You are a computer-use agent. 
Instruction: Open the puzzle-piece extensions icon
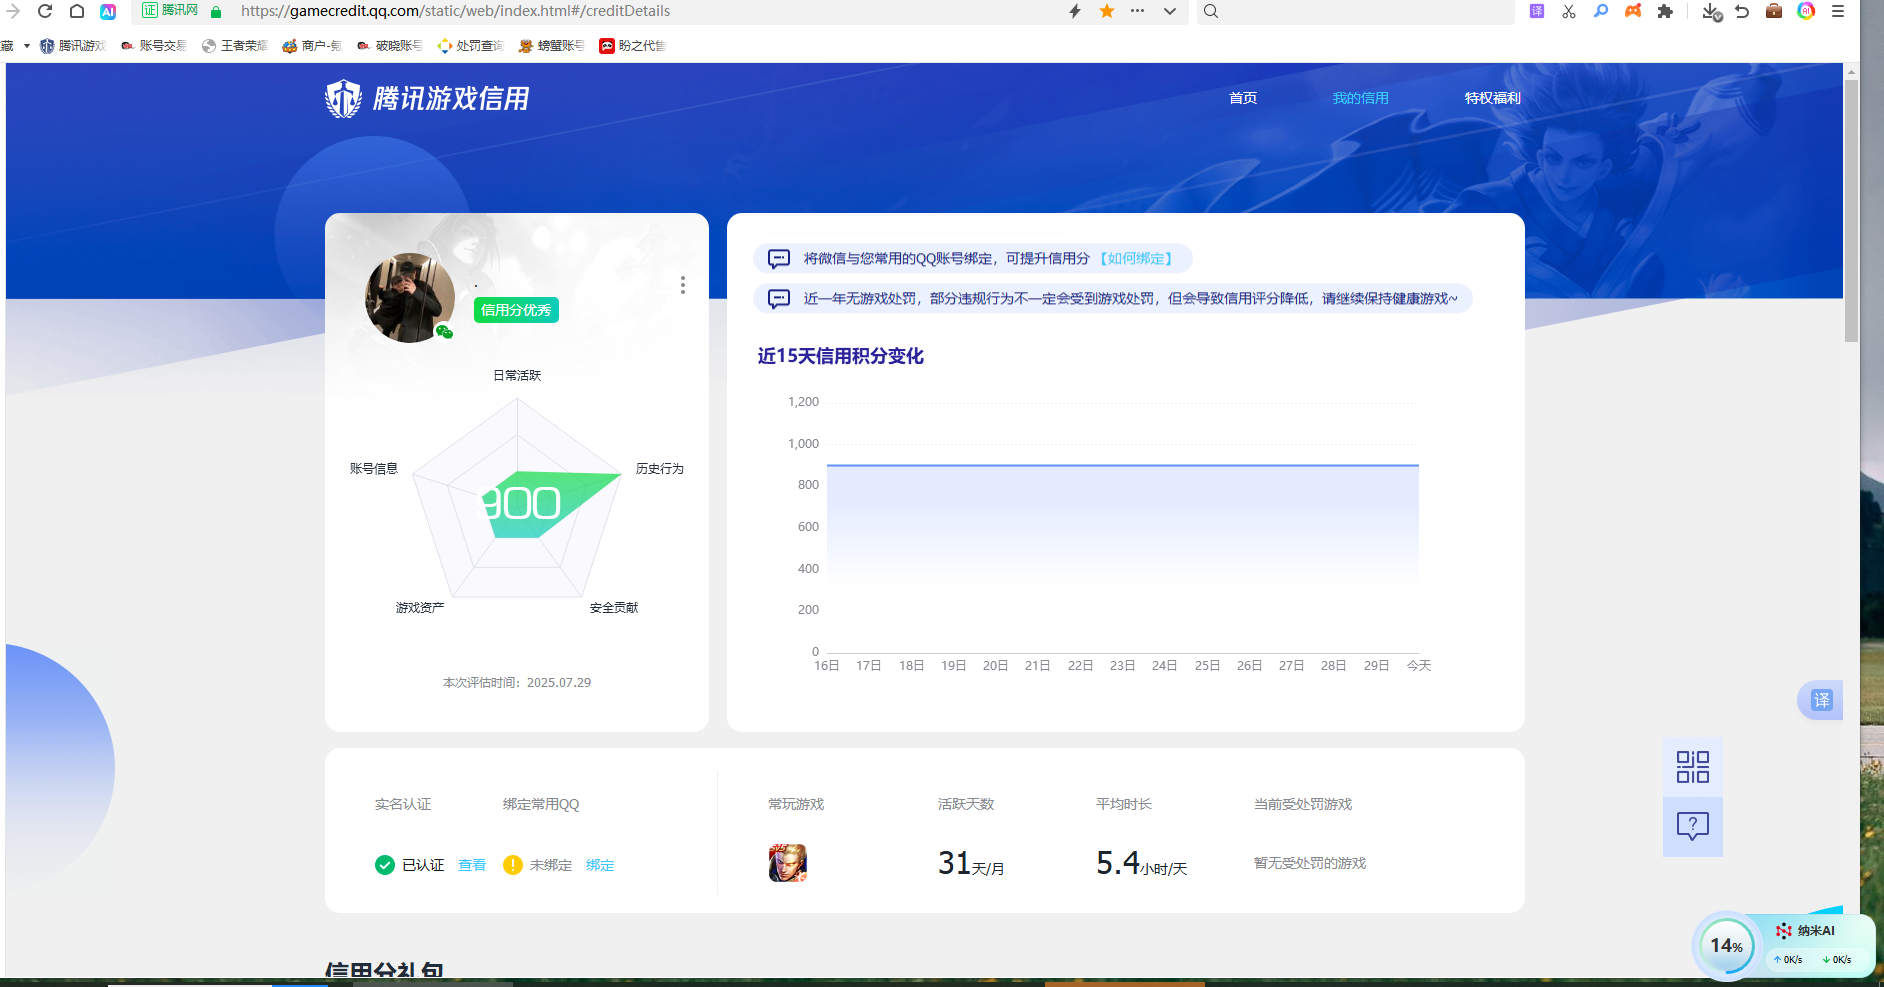click(1665, 11)
